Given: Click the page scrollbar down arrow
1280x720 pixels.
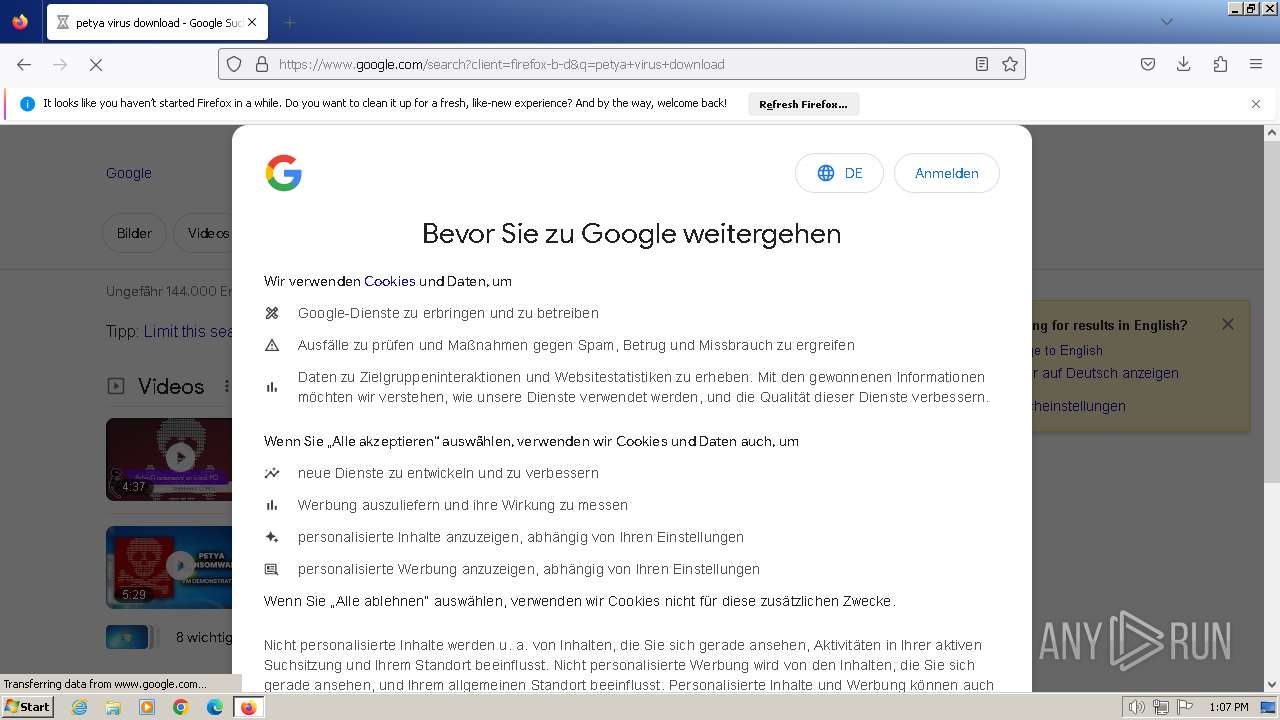Looking at the screenshot, I should pos(1272,685).
